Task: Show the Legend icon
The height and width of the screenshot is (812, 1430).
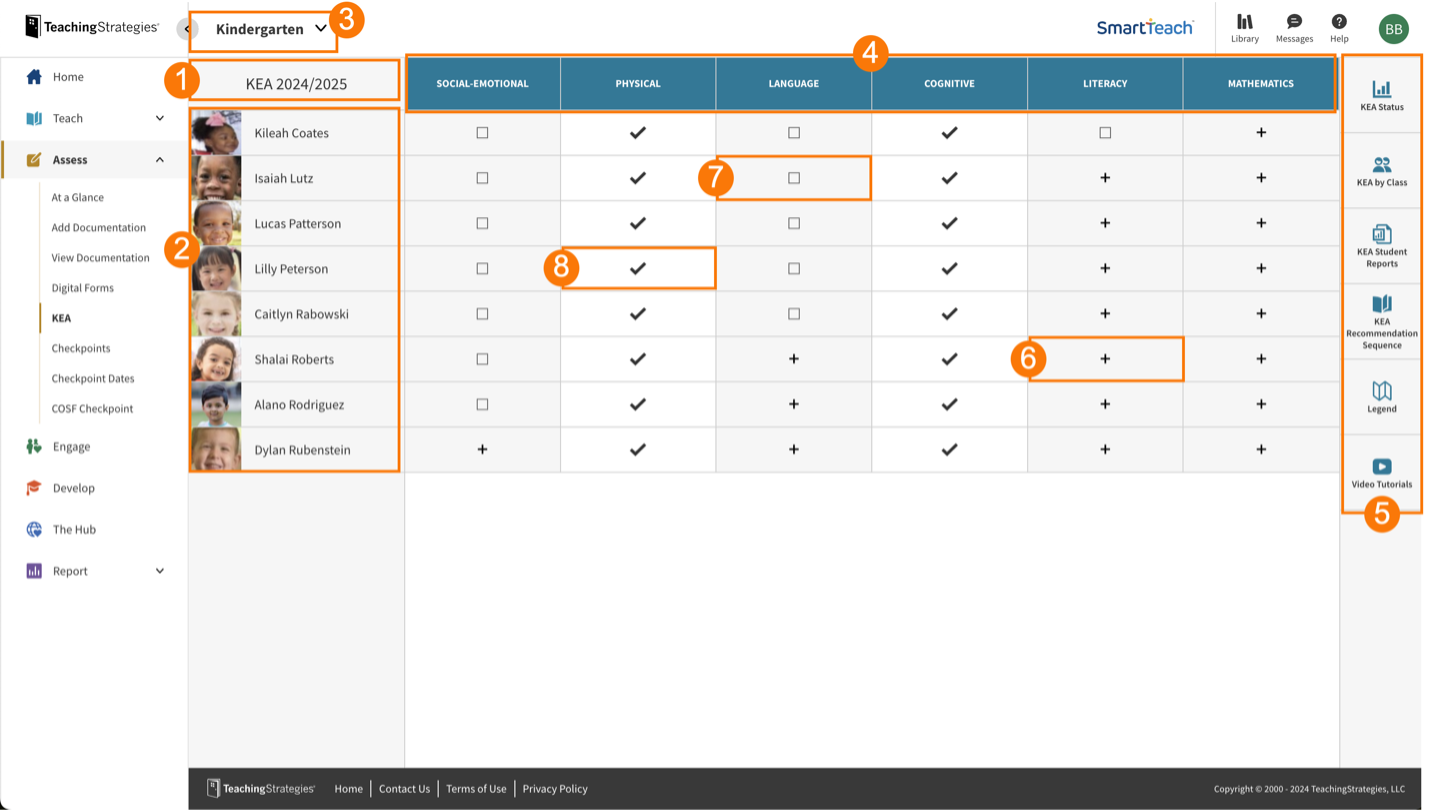Action: click(x=1381, y=391)
